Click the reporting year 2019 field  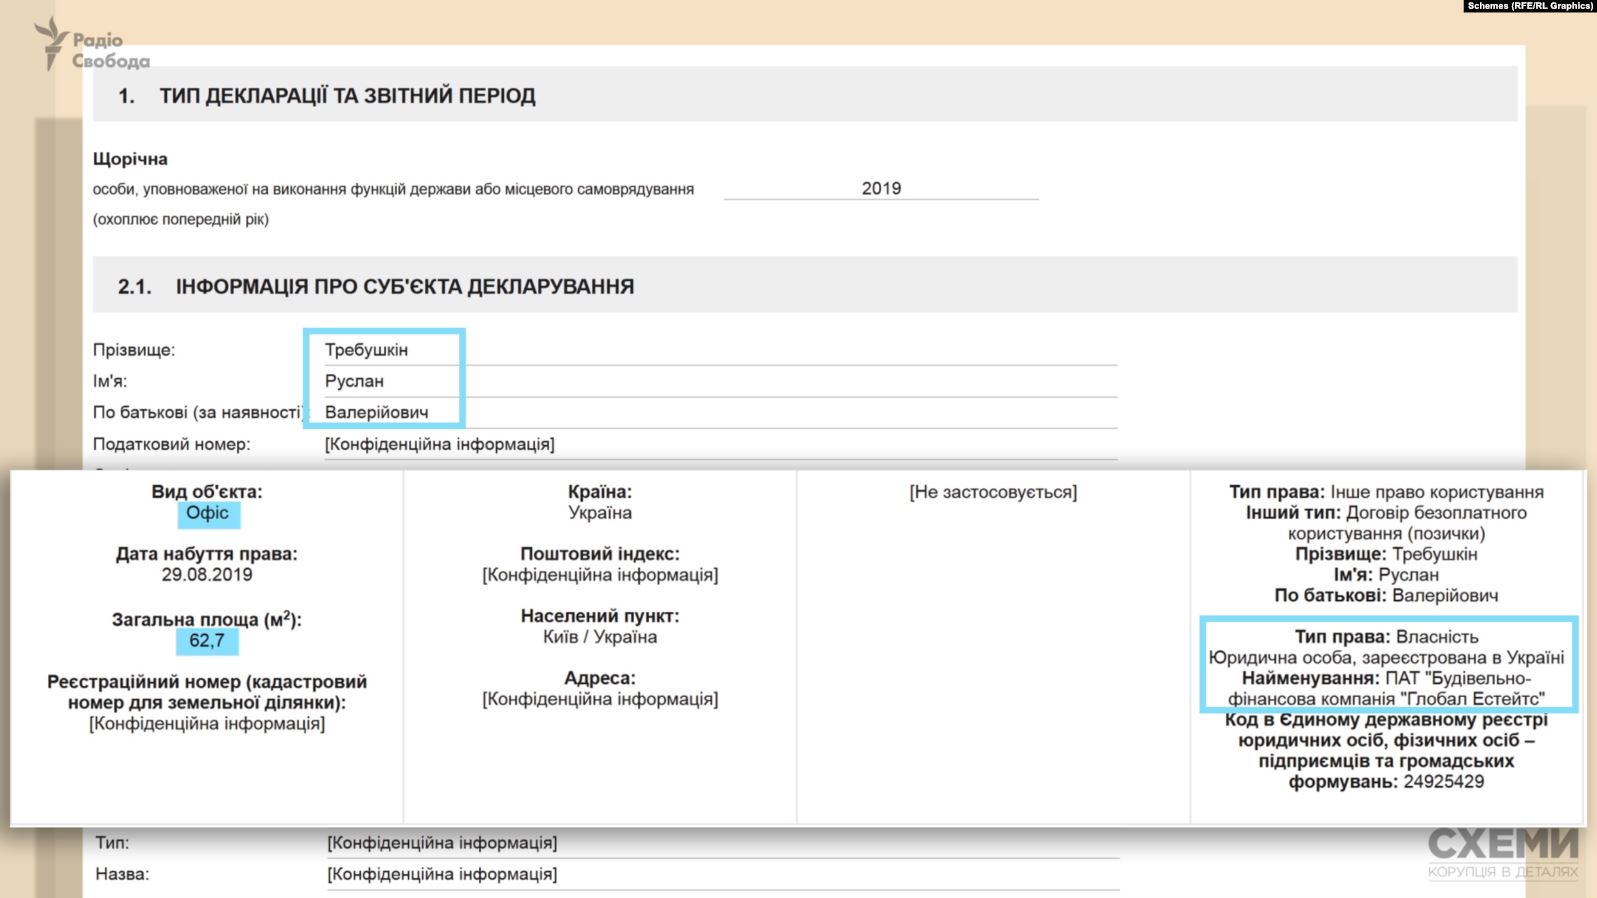coord(881,188)
